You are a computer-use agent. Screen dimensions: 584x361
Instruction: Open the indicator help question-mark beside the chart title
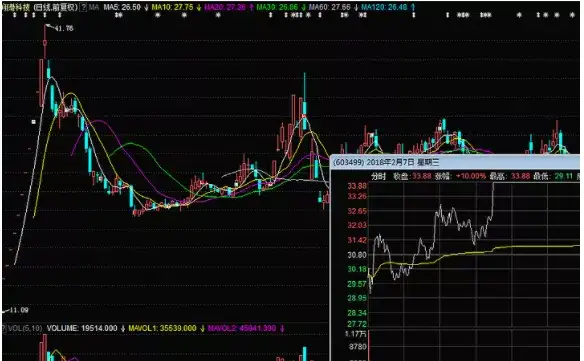pos(83,7)
